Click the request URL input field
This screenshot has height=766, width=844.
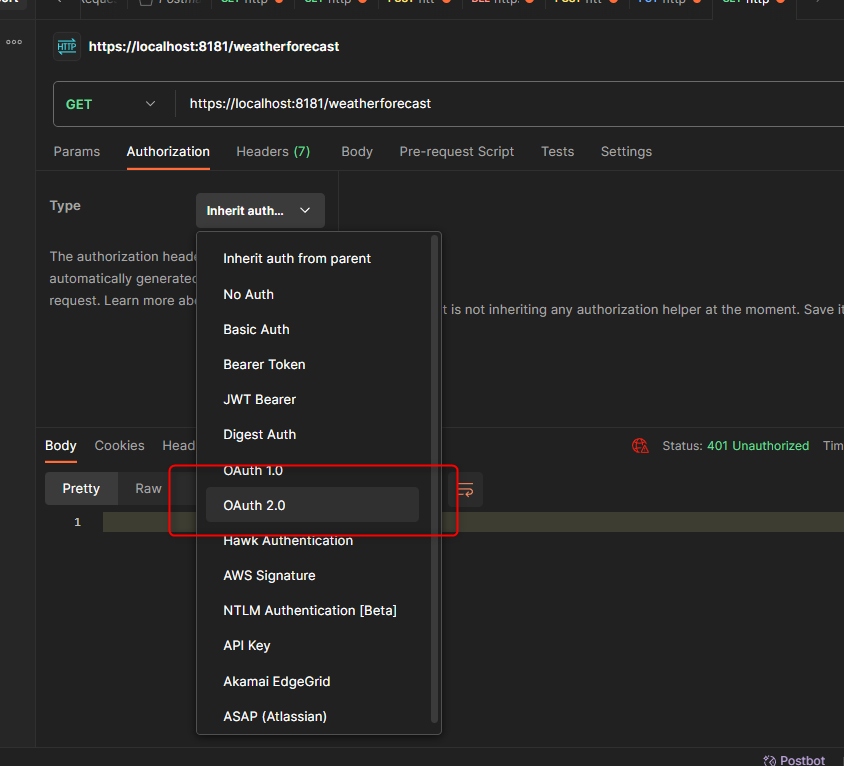(500, 104)
